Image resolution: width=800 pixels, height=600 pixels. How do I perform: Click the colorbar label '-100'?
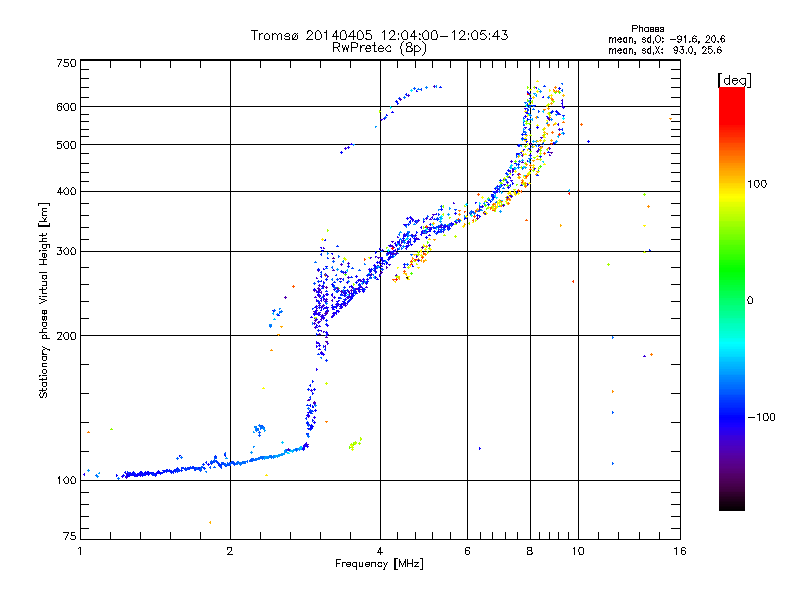pyautogui.click(x=761, y=417)
